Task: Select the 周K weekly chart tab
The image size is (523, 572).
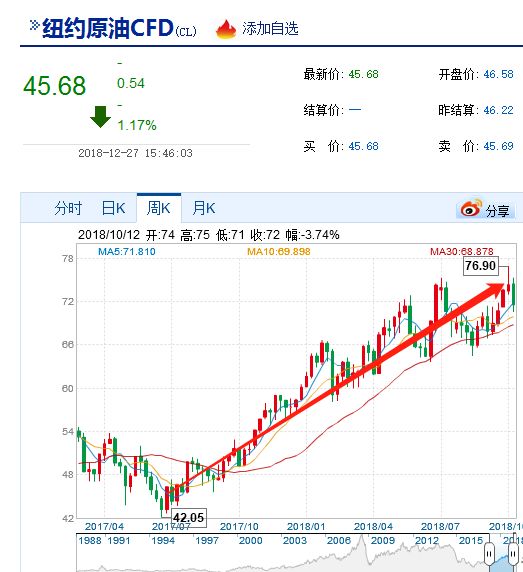Action: [159, 208]
